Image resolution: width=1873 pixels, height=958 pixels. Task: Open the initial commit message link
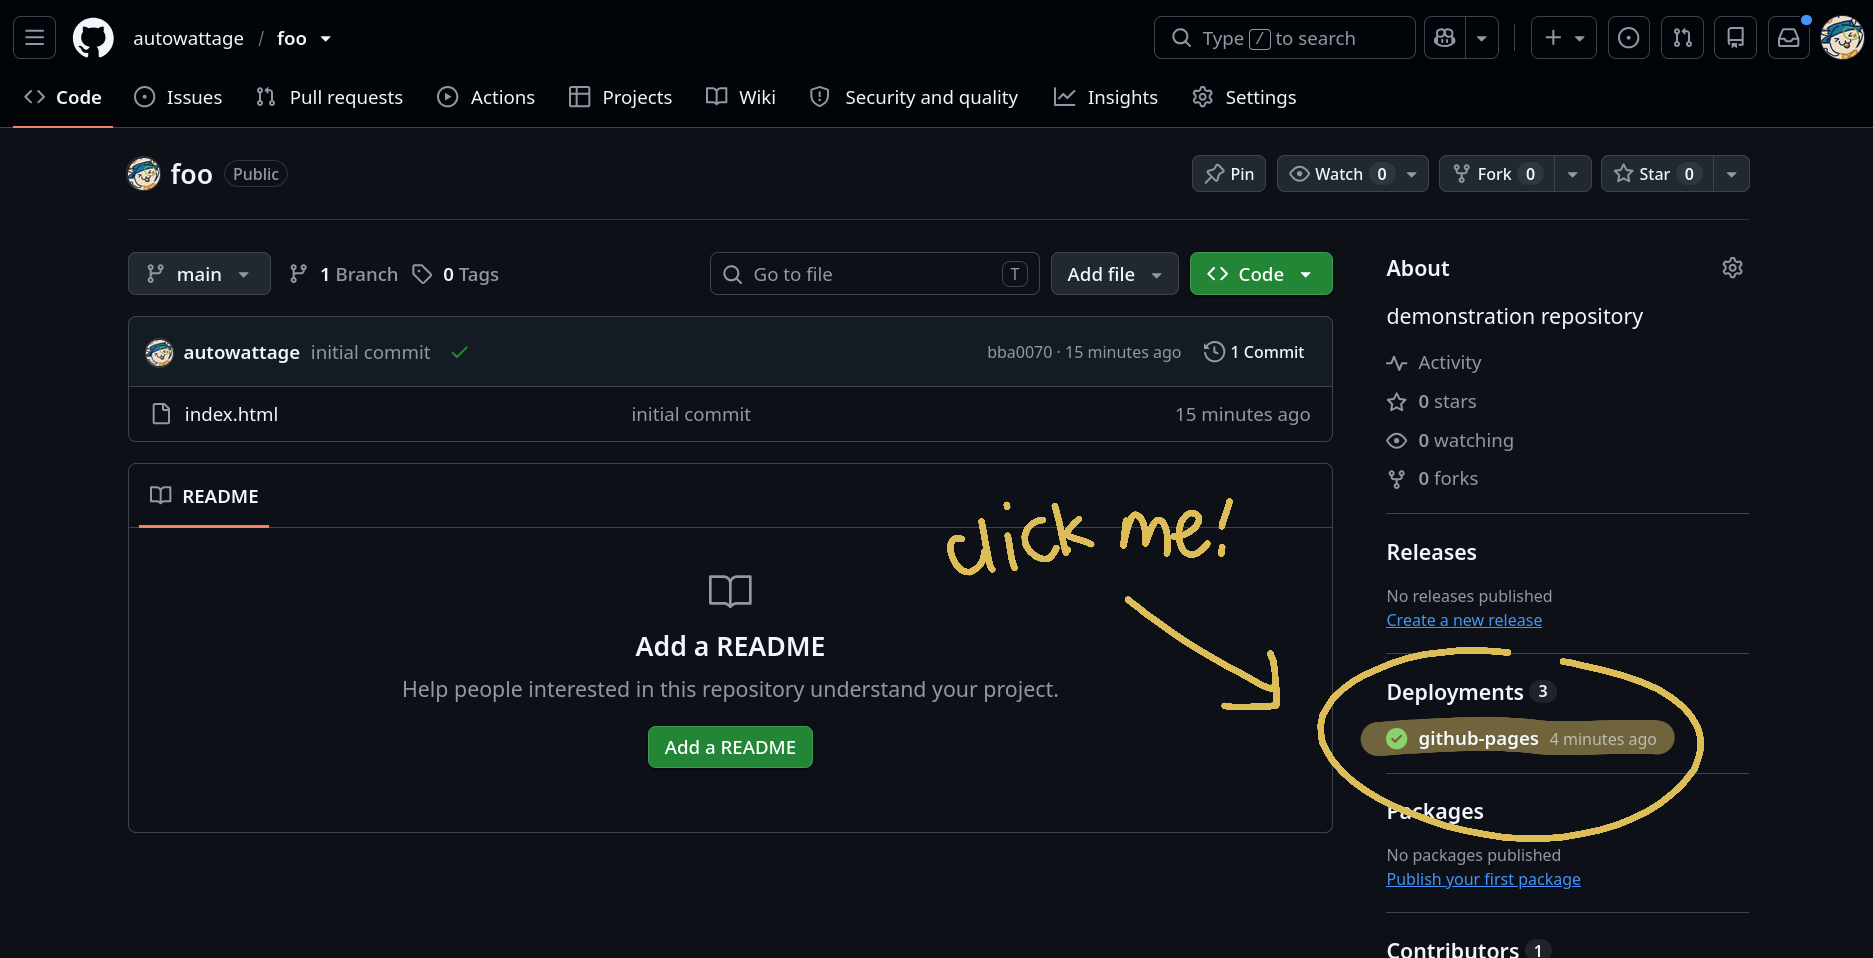pos(370,352)
